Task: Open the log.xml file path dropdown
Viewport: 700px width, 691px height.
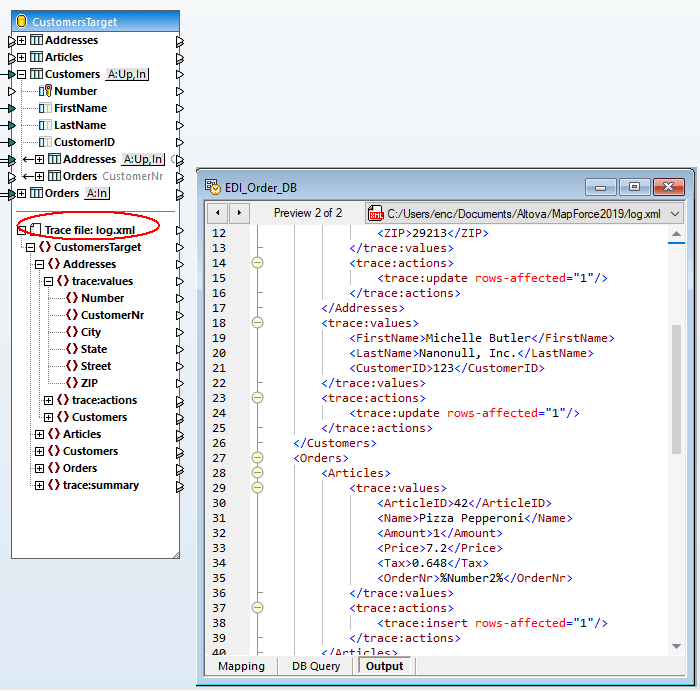Action: [675, 213]
